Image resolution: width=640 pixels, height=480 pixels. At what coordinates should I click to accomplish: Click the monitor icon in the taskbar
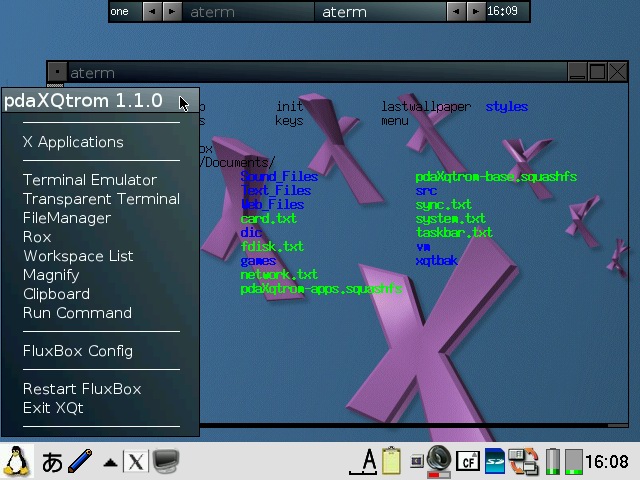pos(166,461)
